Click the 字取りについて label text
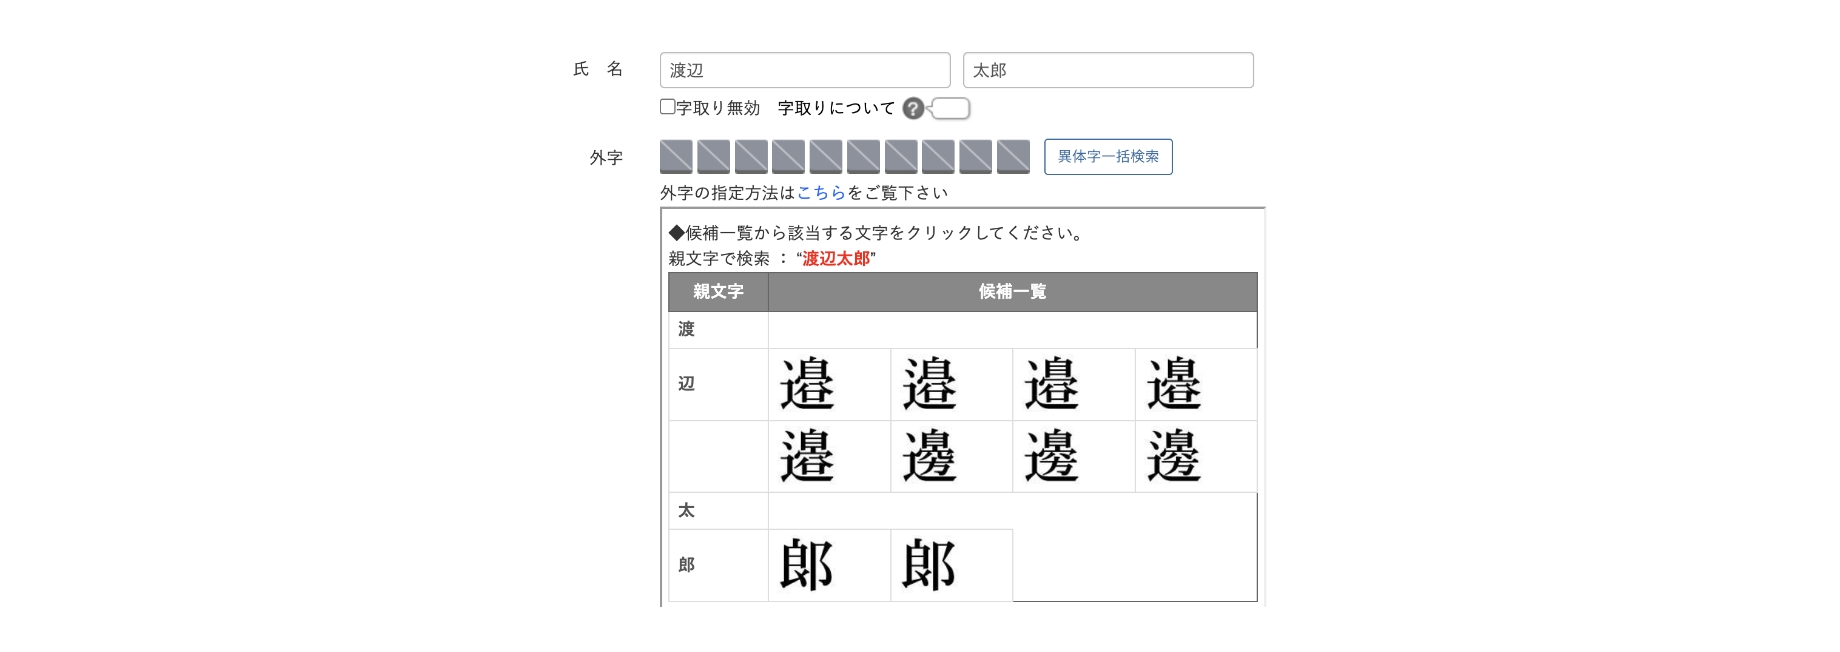 (836, 108)
